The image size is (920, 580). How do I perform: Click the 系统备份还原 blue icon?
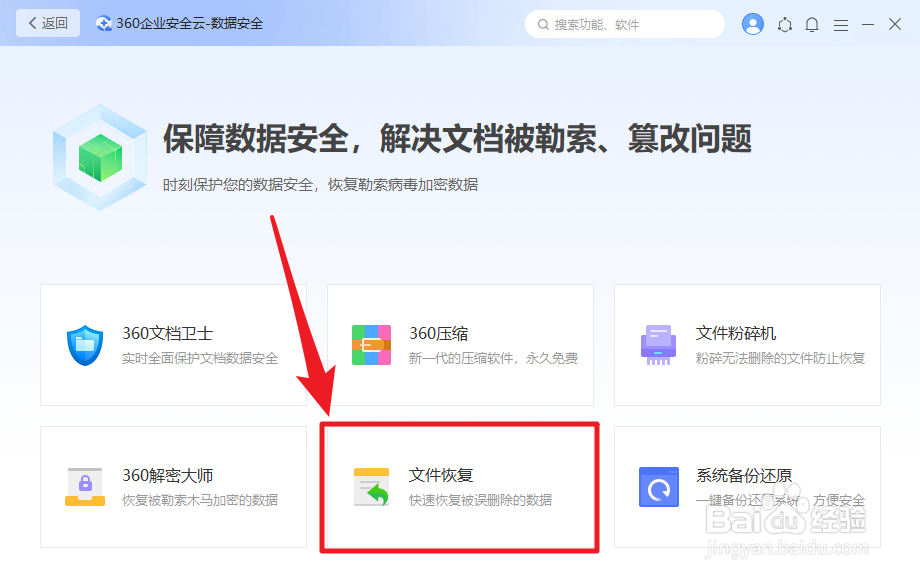click(x=658, y=487)
